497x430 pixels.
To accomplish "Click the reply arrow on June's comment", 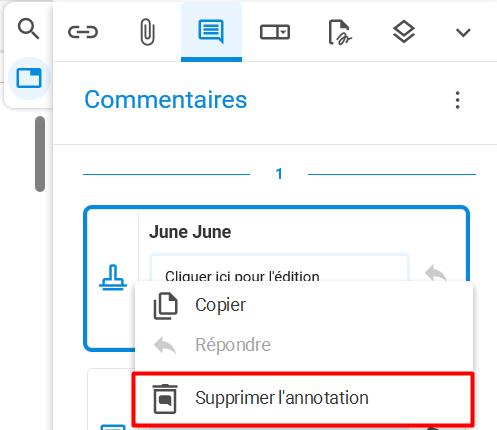I will (x=436, y=273).
